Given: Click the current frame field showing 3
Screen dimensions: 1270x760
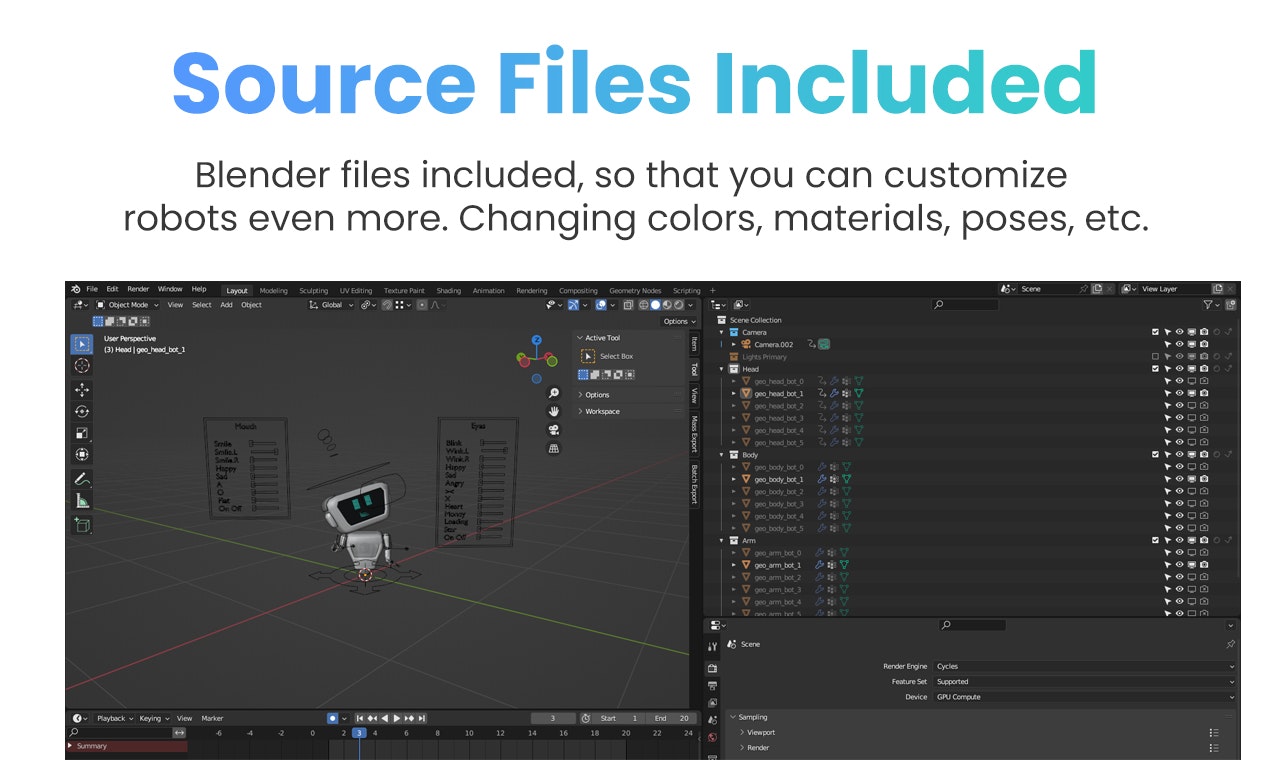Looking at the screenshot, I should (x=553, y=718).
